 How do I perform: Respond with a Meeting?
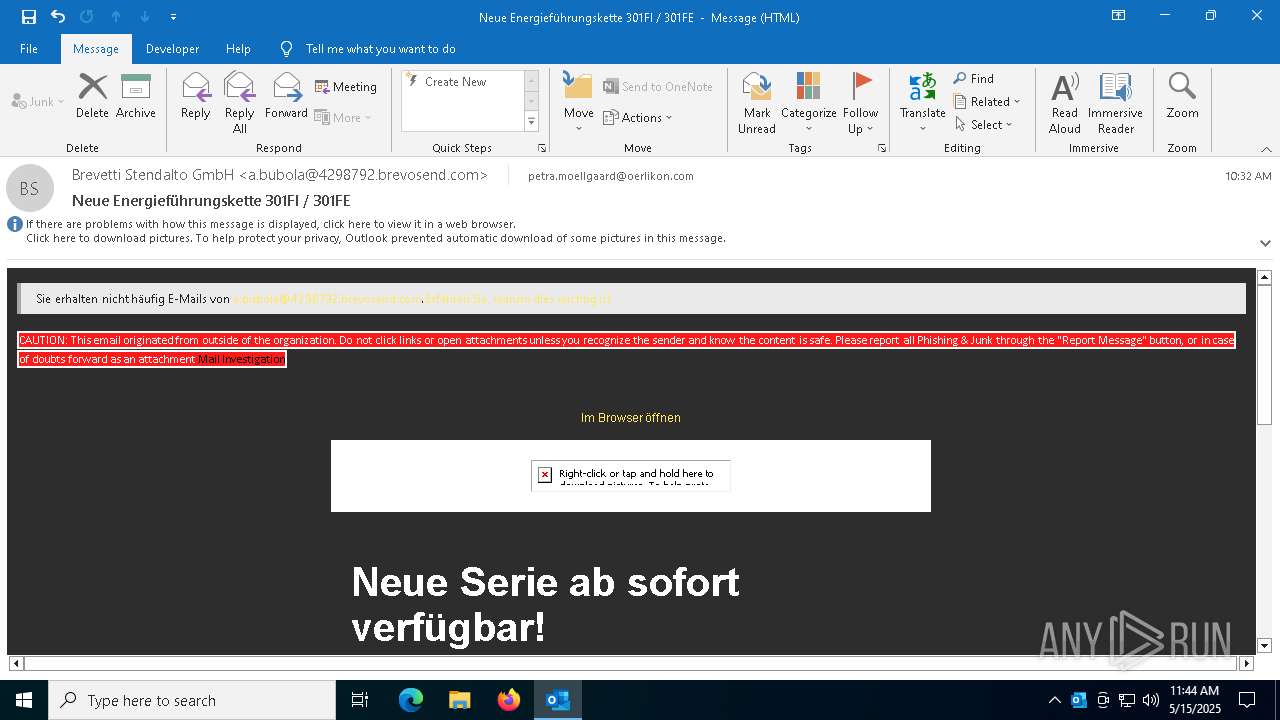tap(346, 87)
